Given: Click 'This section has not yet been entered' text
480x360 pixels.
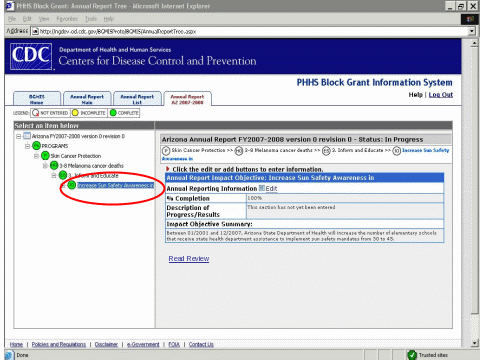Looking at the screenshot, I should [291, 207].
